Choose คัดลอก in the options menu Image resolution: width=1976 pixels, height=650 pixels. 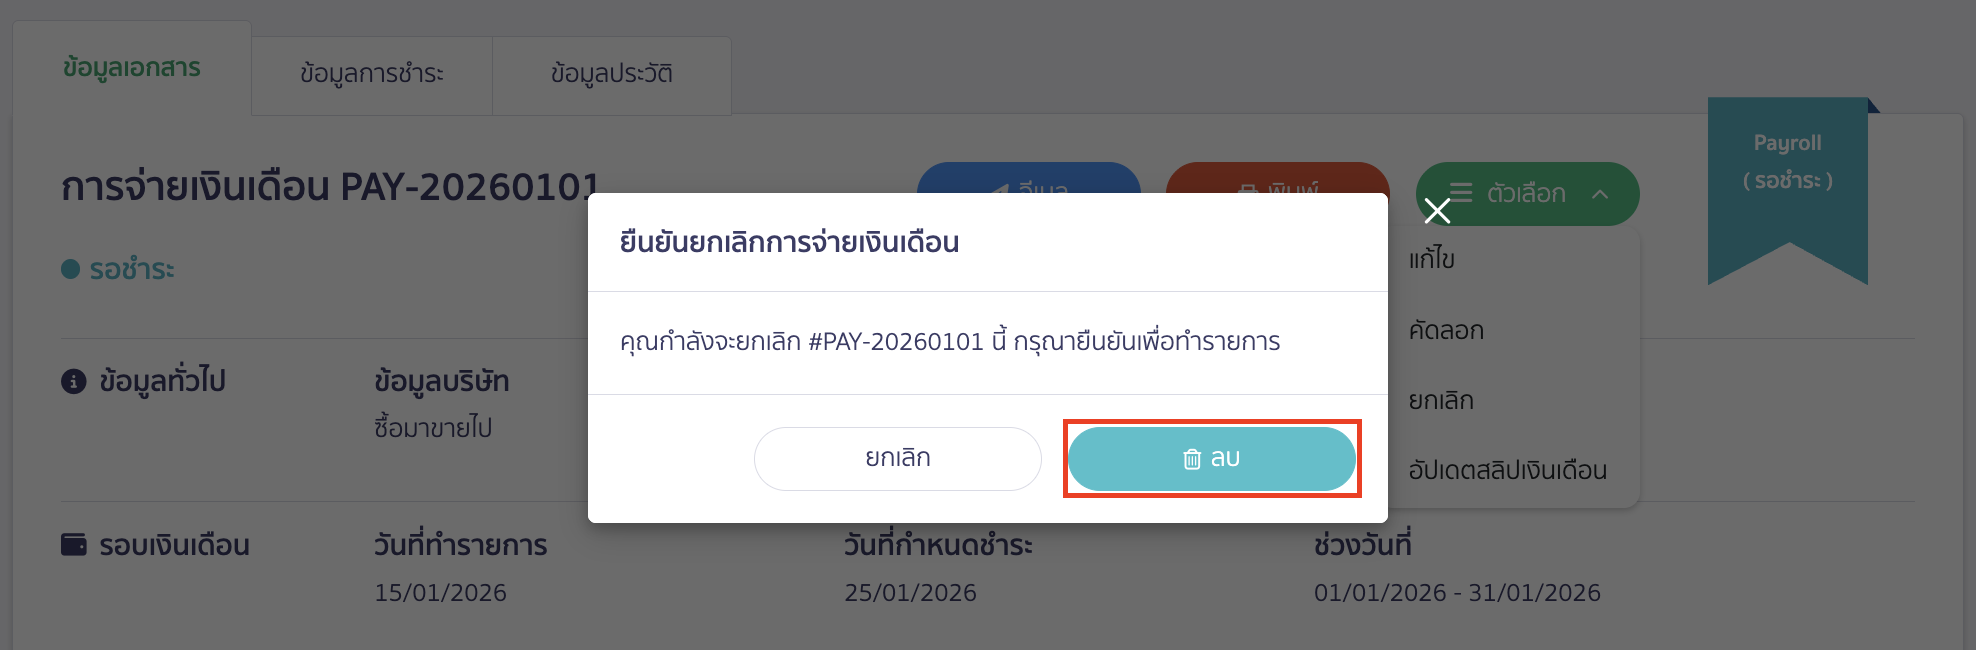1446,330
